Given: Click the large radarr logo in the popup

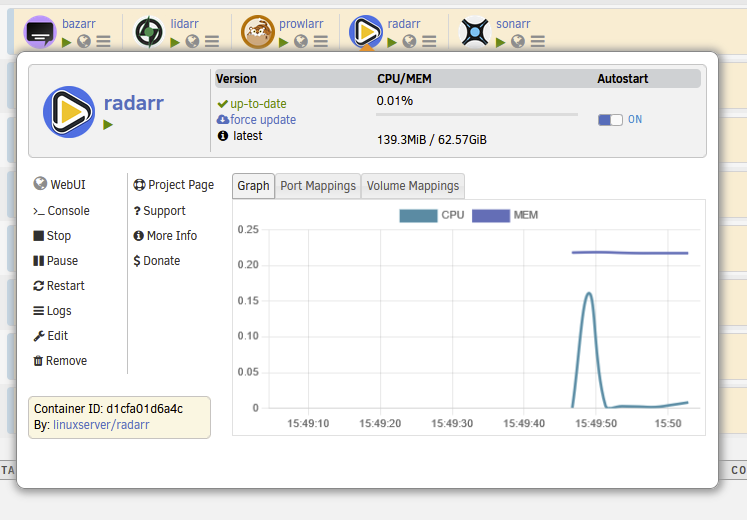Looking at the screenshot, I should pos(69,112).
